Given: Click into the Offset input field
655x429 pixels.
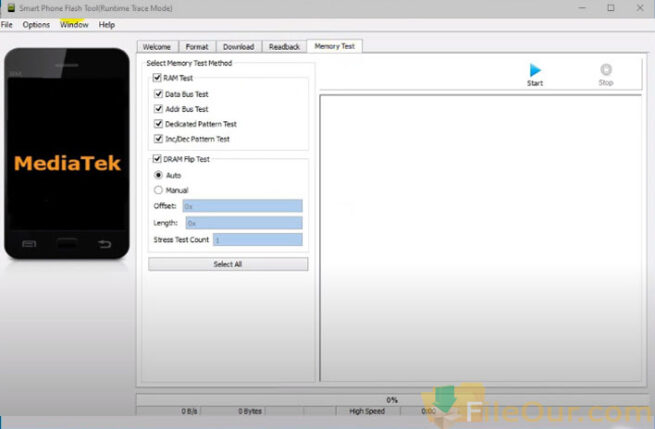Looking at the screenshot, I should click(x=243, y=206).
